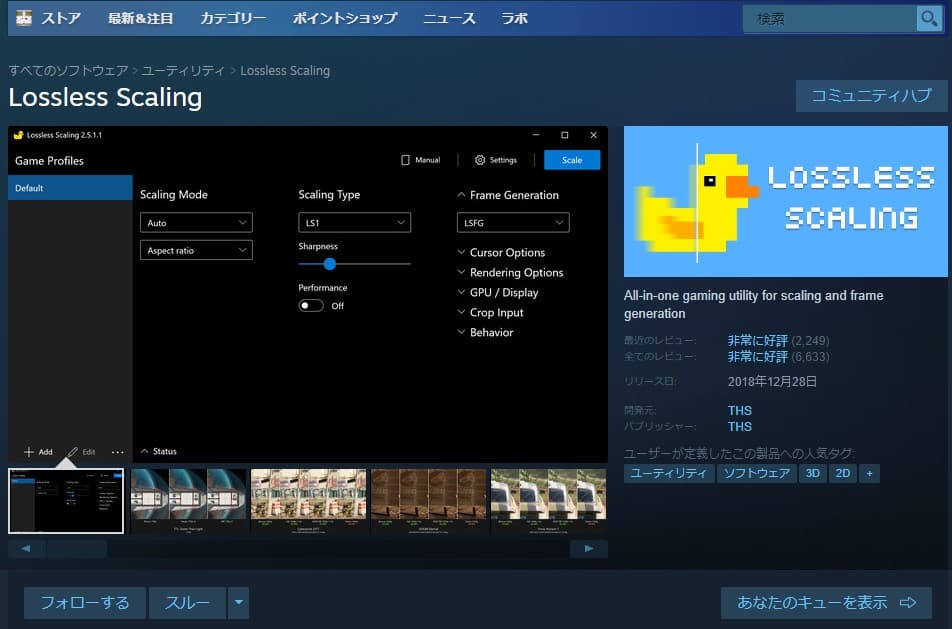Open the Scaling Type LS1 dropdown
The image size is (952, 629).
point(355,223)
